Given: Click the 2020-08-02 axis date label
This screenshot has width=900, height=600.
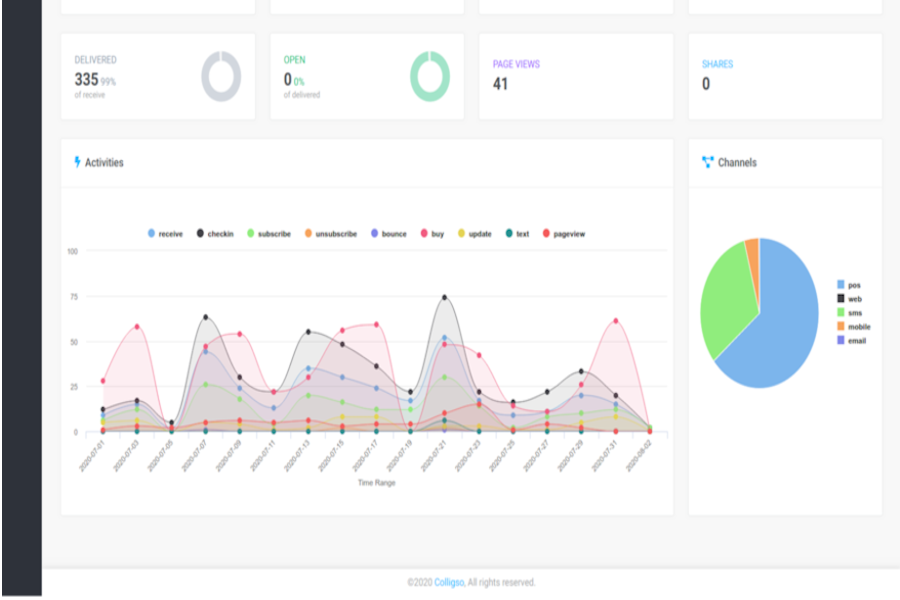Looking at the screenshot, I should (x=638, y=456).
